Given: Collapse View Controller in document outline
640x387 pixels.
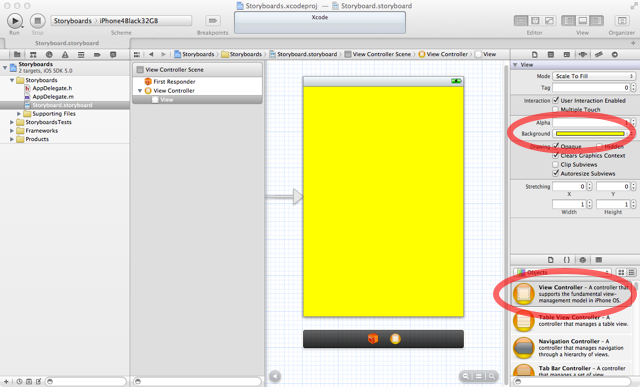Looking at the screenshot, I should (x=140, y=91).
